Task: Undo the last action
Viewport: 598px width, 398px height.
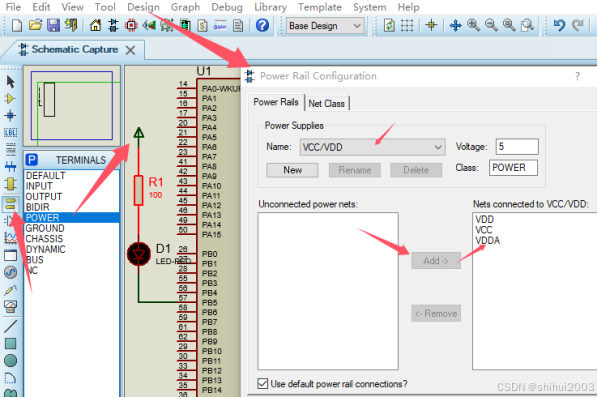Action: coord(559,26)
